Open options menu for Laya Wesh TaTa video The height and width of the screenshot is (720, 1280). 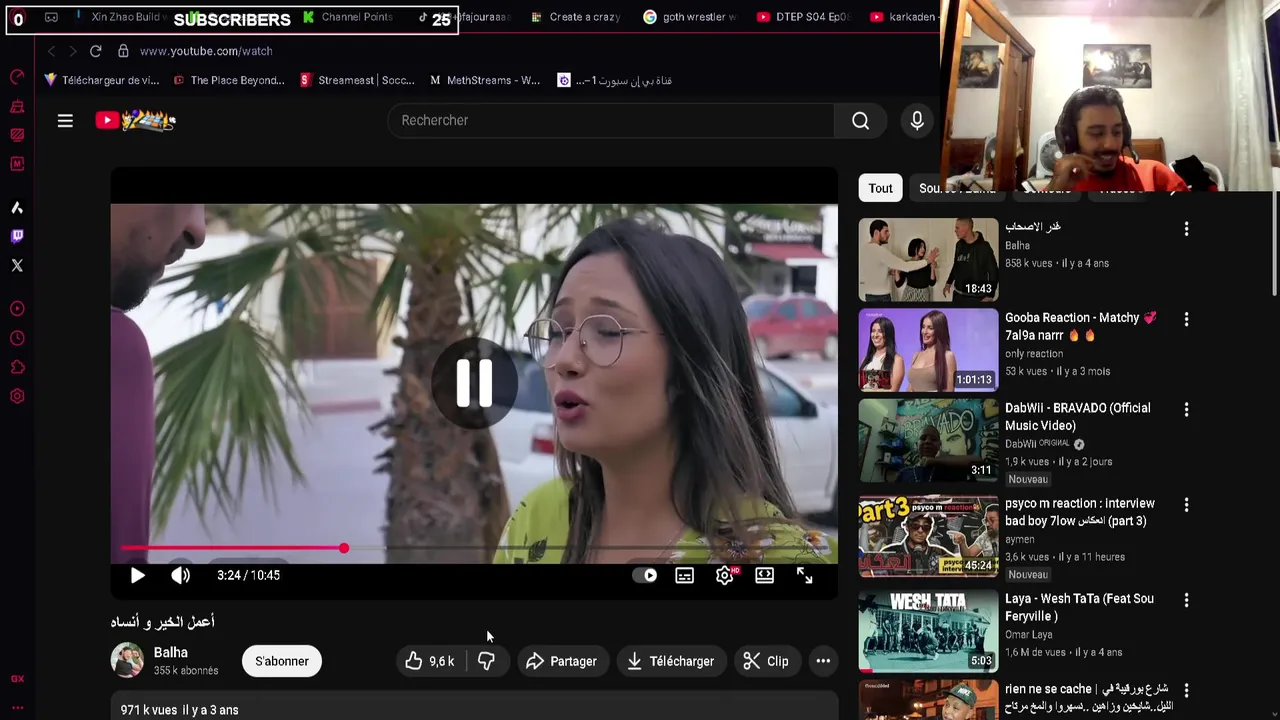[x=1186, y=600]
